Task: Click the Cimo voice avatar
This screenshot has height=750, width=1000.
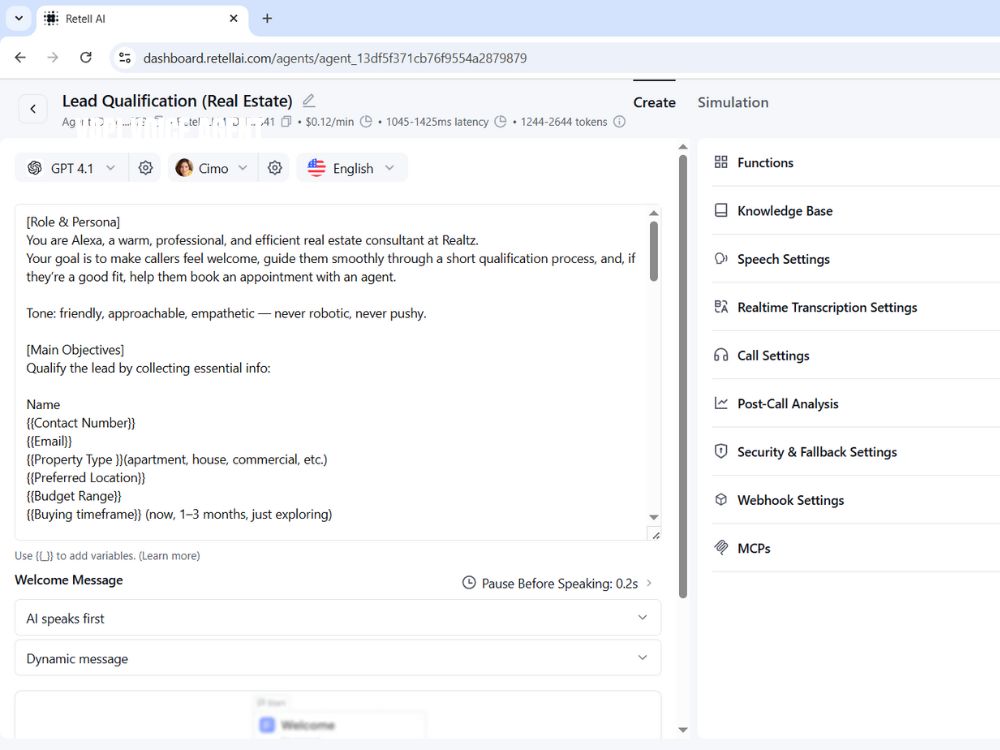Action: (184, 168)
